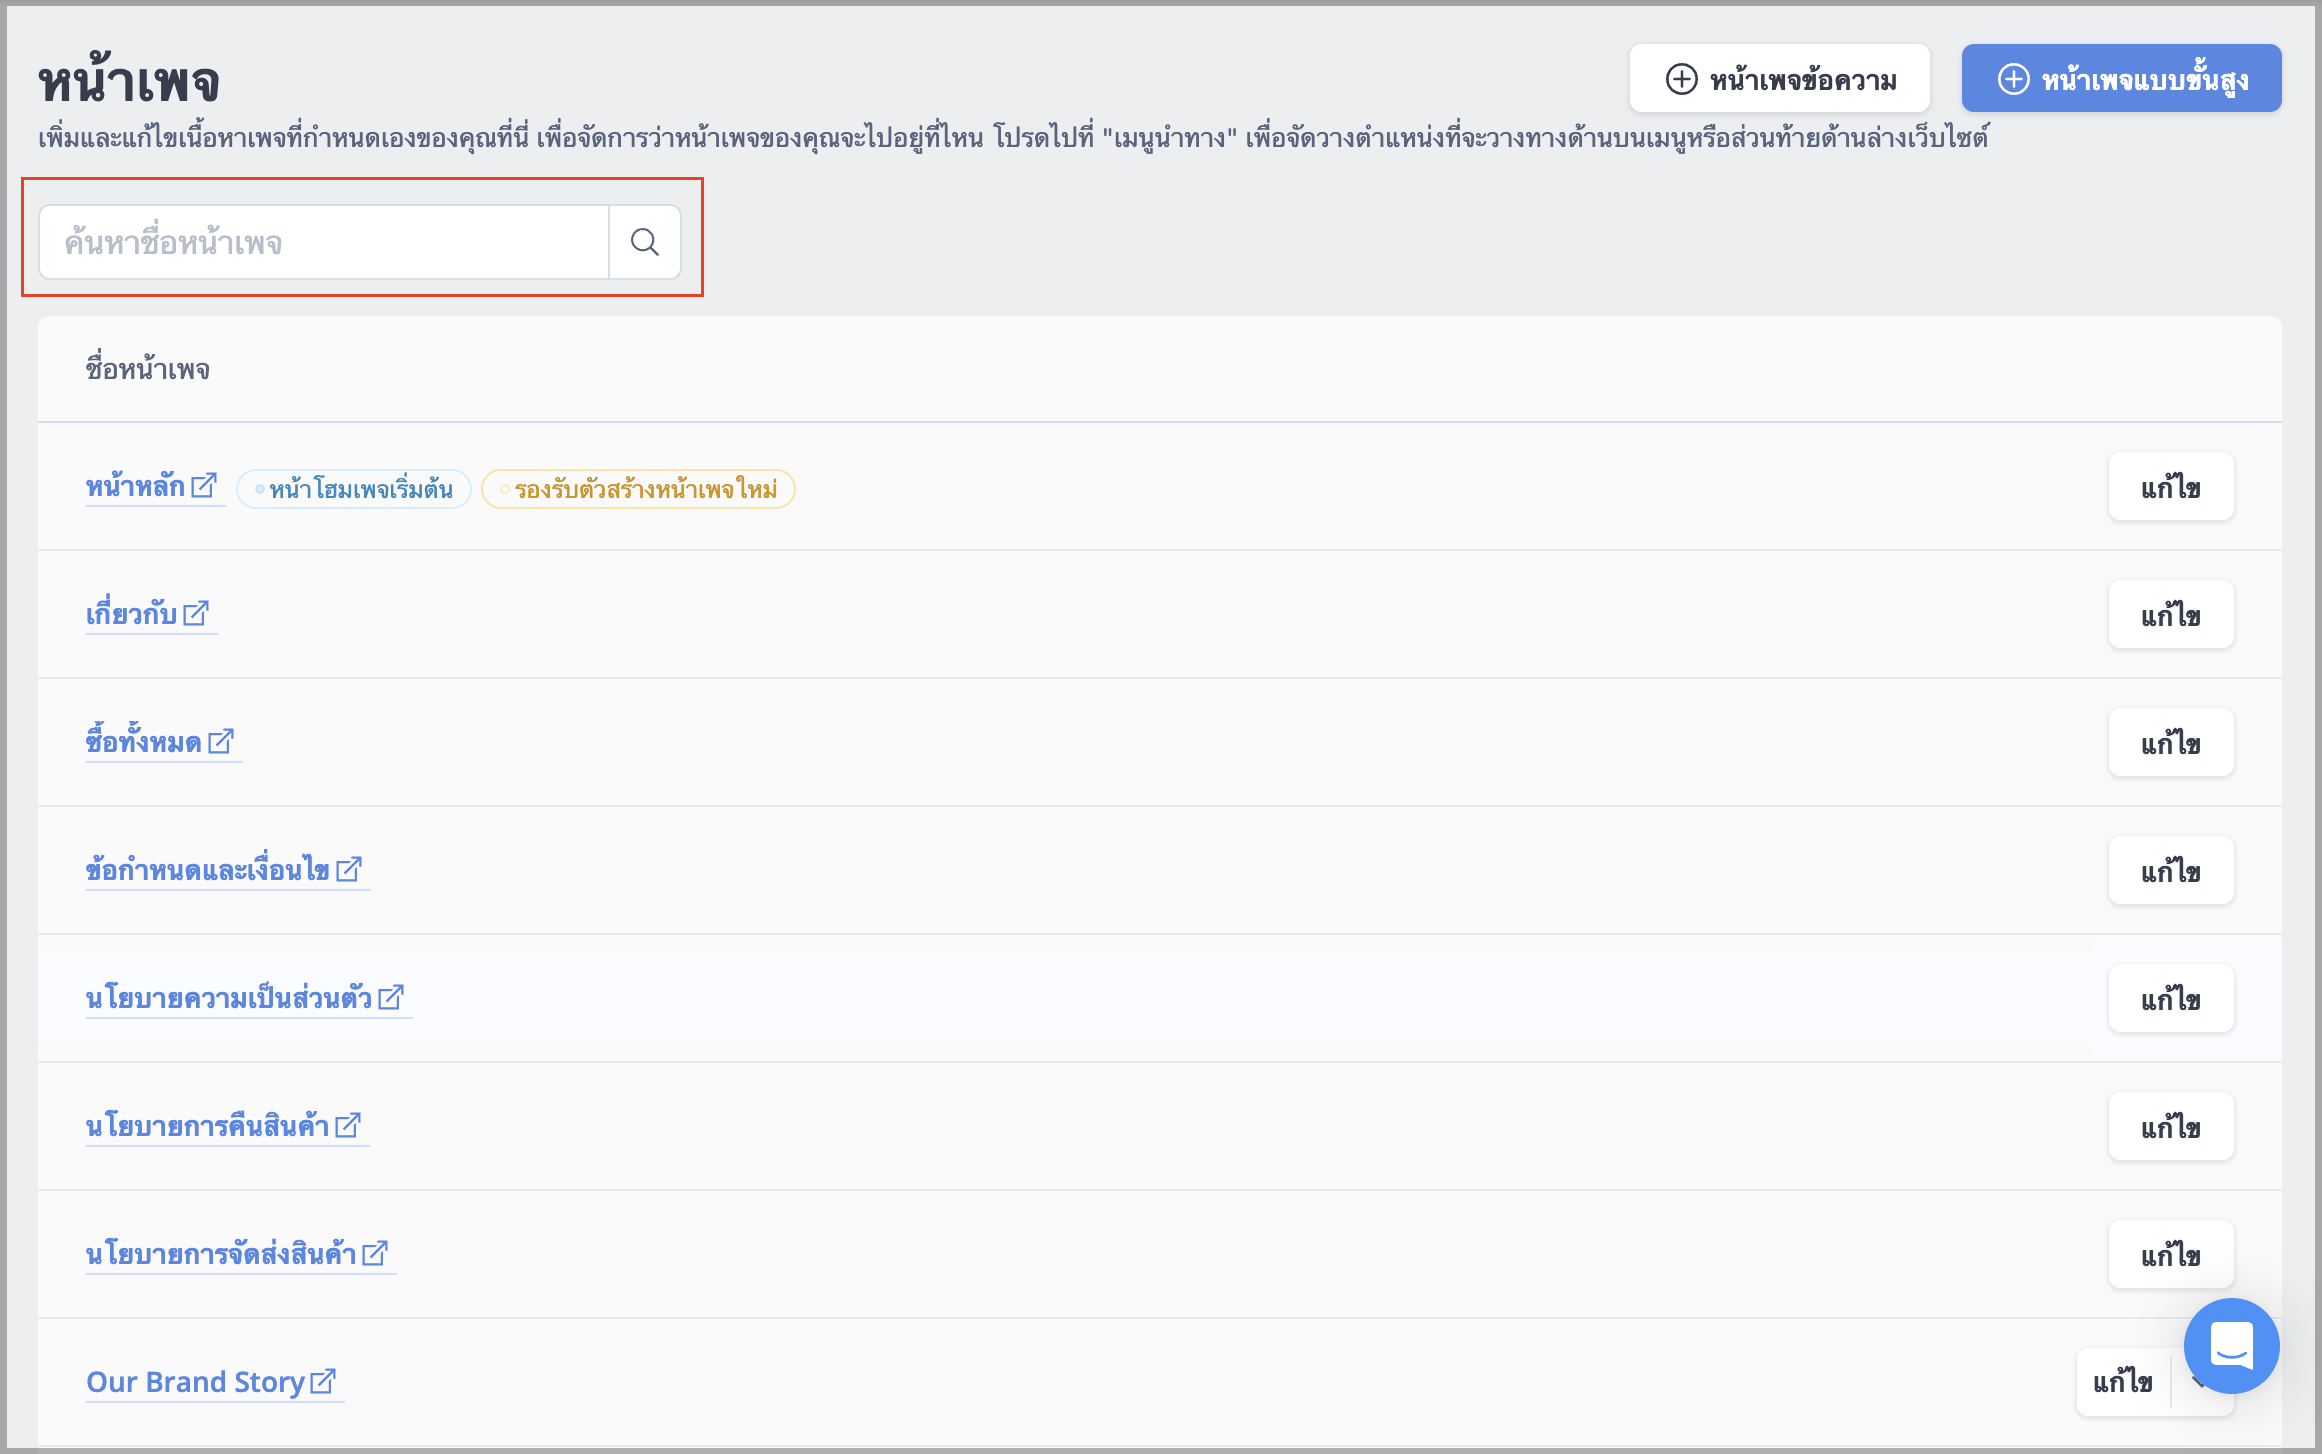Create an advanced page (หน้าเพจแบบขั้นสูง)
Viewport: 2322px width, 1454px height.
coord(2121,79)
